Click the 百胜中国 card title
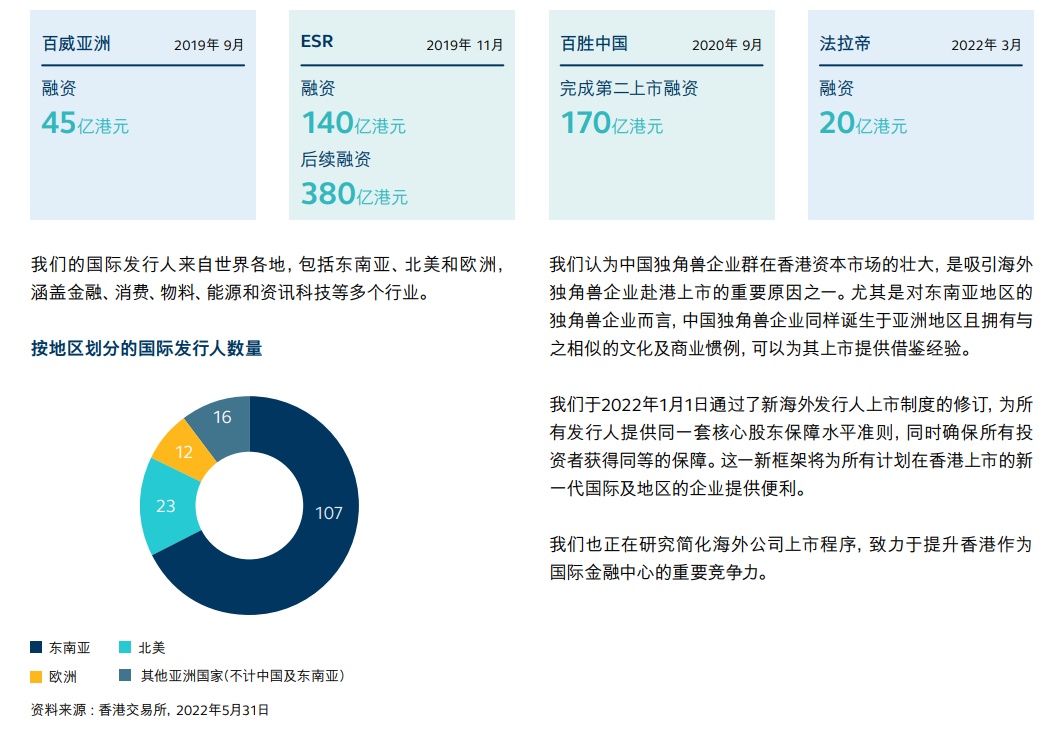 [x=594, y=44]
